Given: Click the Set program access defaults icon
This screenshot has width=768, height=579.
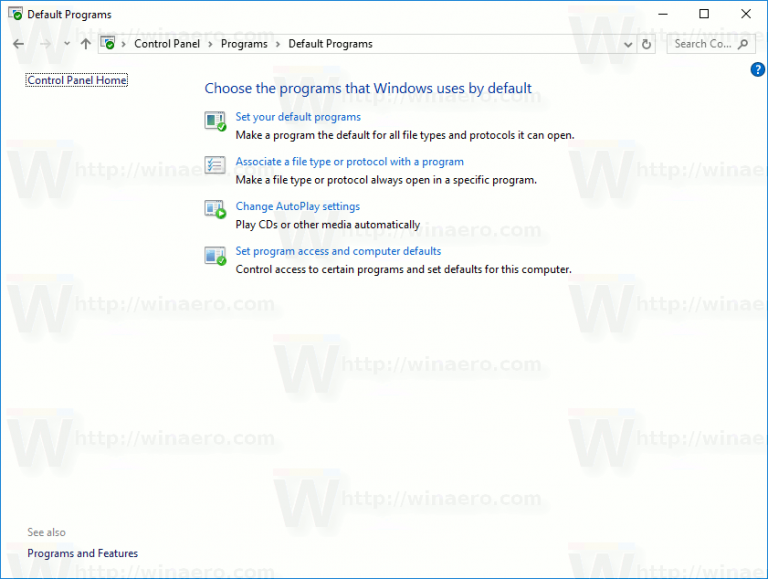Looking at the screenshot, I should 215,255.
